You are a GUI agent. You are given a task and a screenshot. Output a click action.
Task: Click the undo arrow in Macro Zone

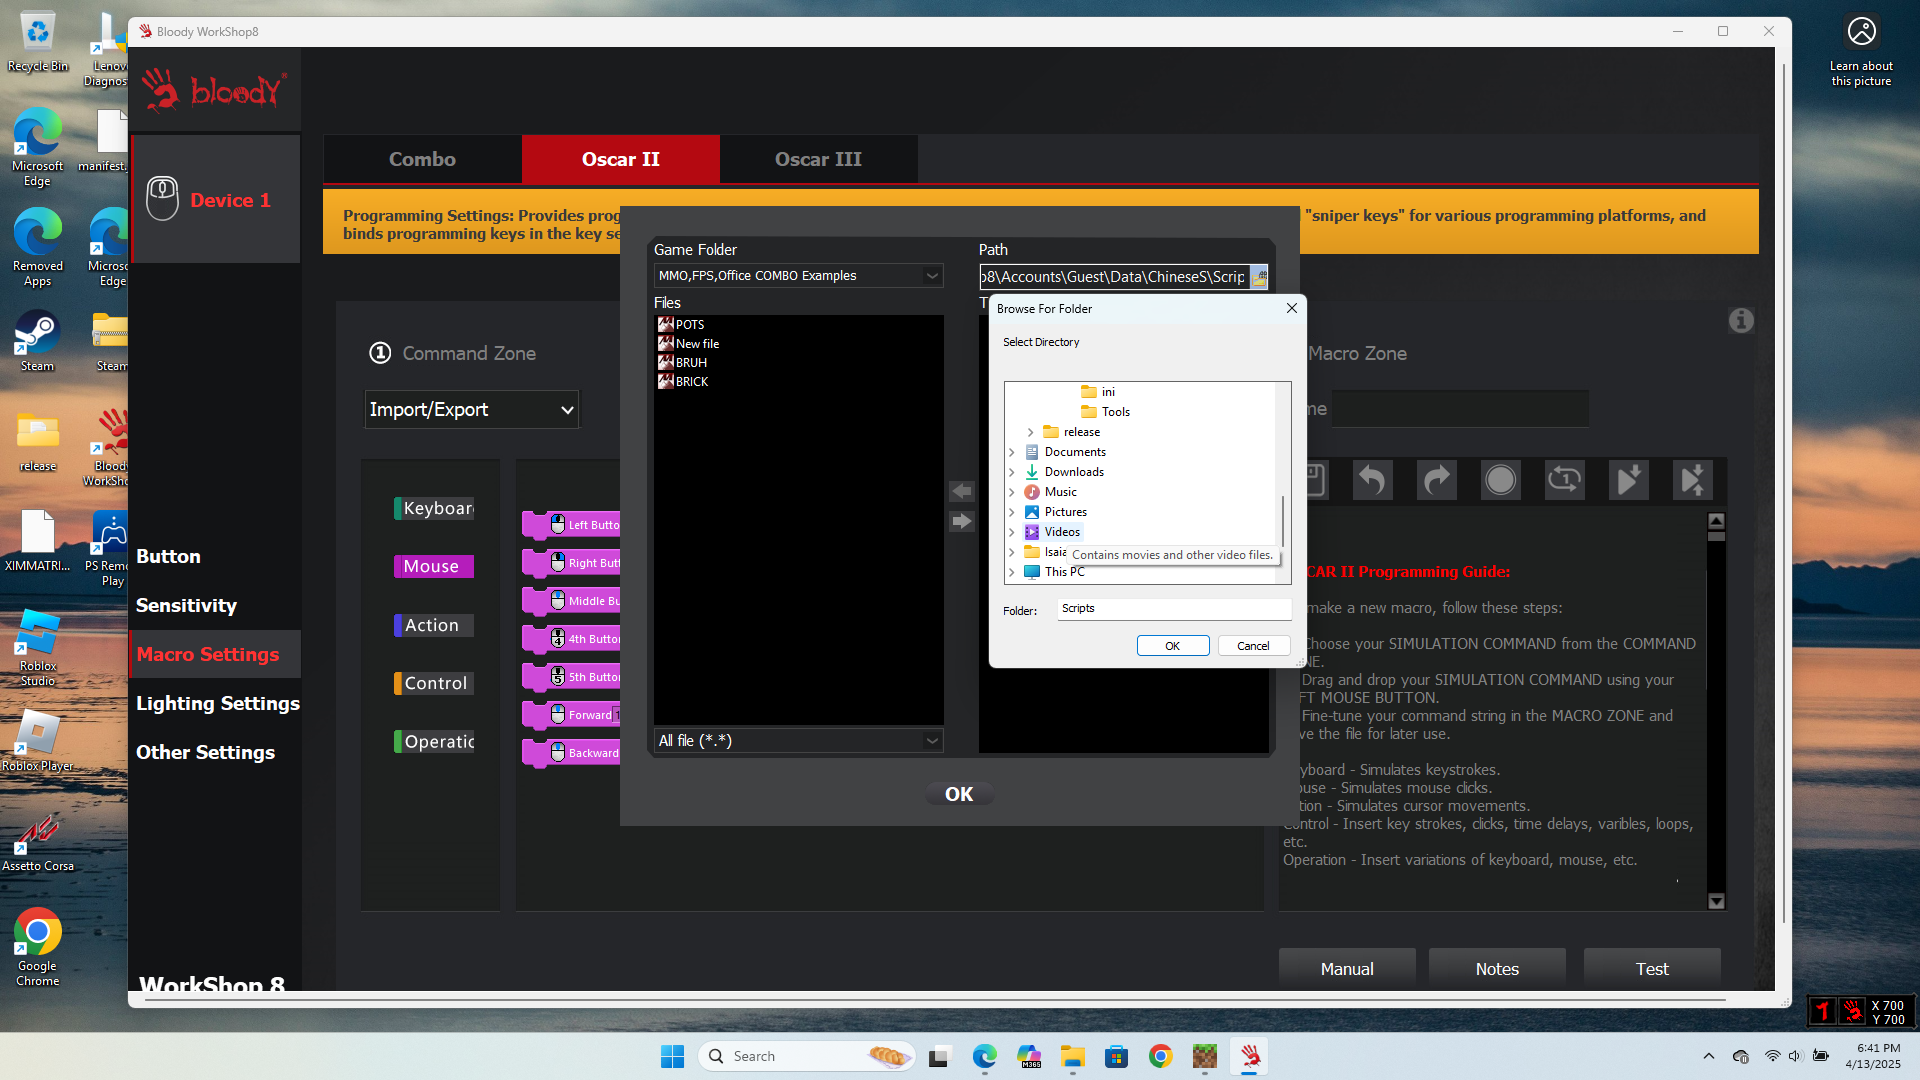pos(1372,480)
